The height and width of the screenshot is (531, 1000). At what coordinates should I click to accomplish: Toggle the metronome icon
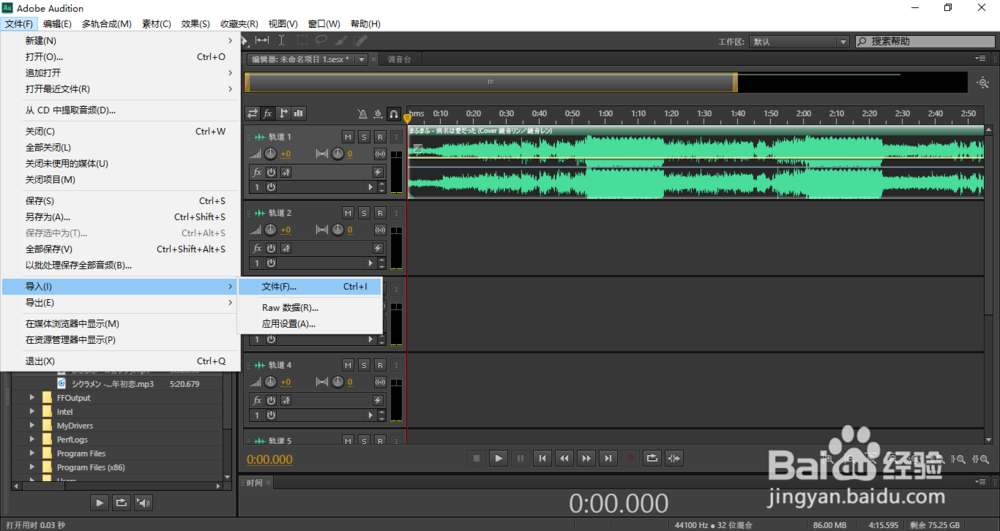(x=362, y=114)
